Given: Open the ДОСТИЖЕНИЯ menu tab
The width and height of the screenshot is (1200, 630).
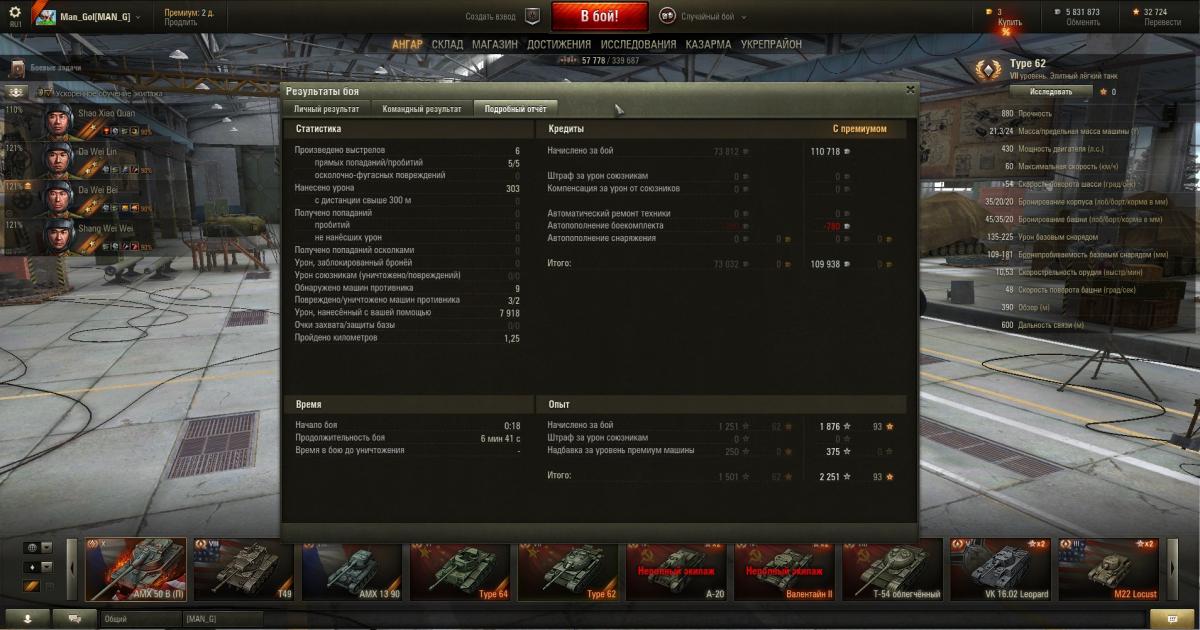Looking at the screenshot, I should coord(559,45).
